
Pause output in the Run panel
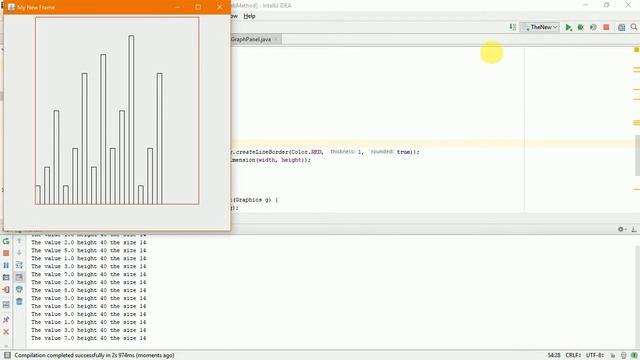(6, 265)
